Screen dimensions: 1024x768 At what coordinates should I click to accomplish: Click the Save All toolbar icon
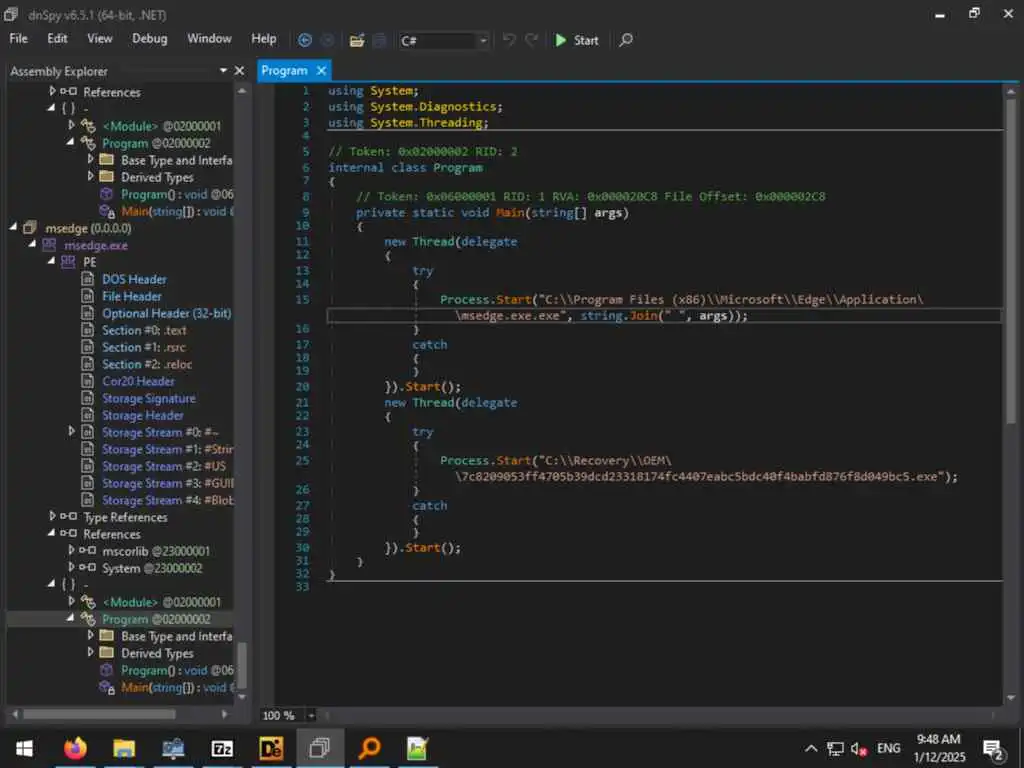click(379, 40)
